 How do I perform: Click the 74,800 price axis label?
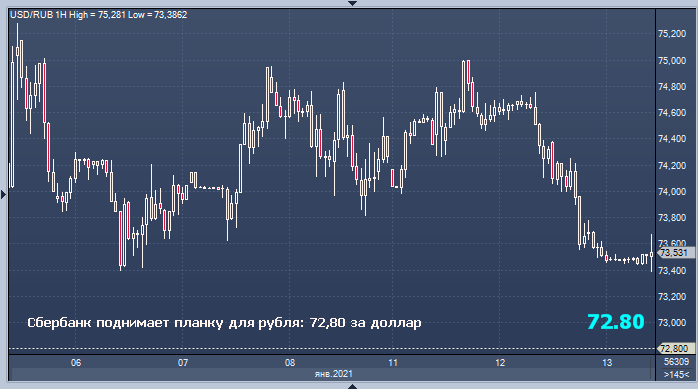pyautogui.click(x=672, y=87)
